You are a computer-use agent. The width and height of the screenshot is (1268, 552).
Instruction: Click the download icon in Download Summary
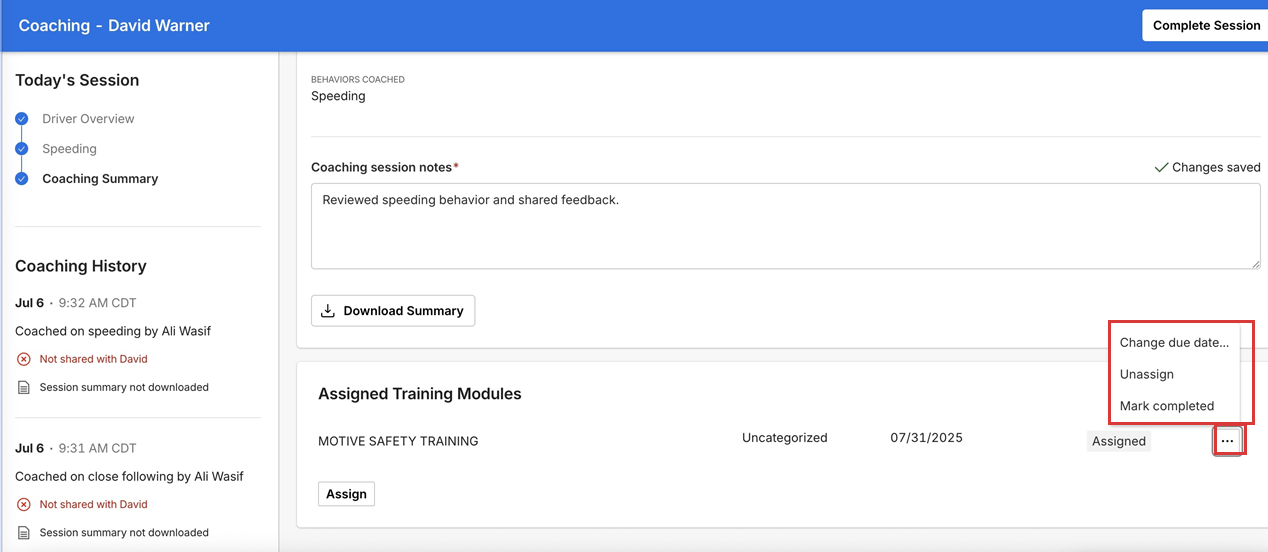(327, 311)
